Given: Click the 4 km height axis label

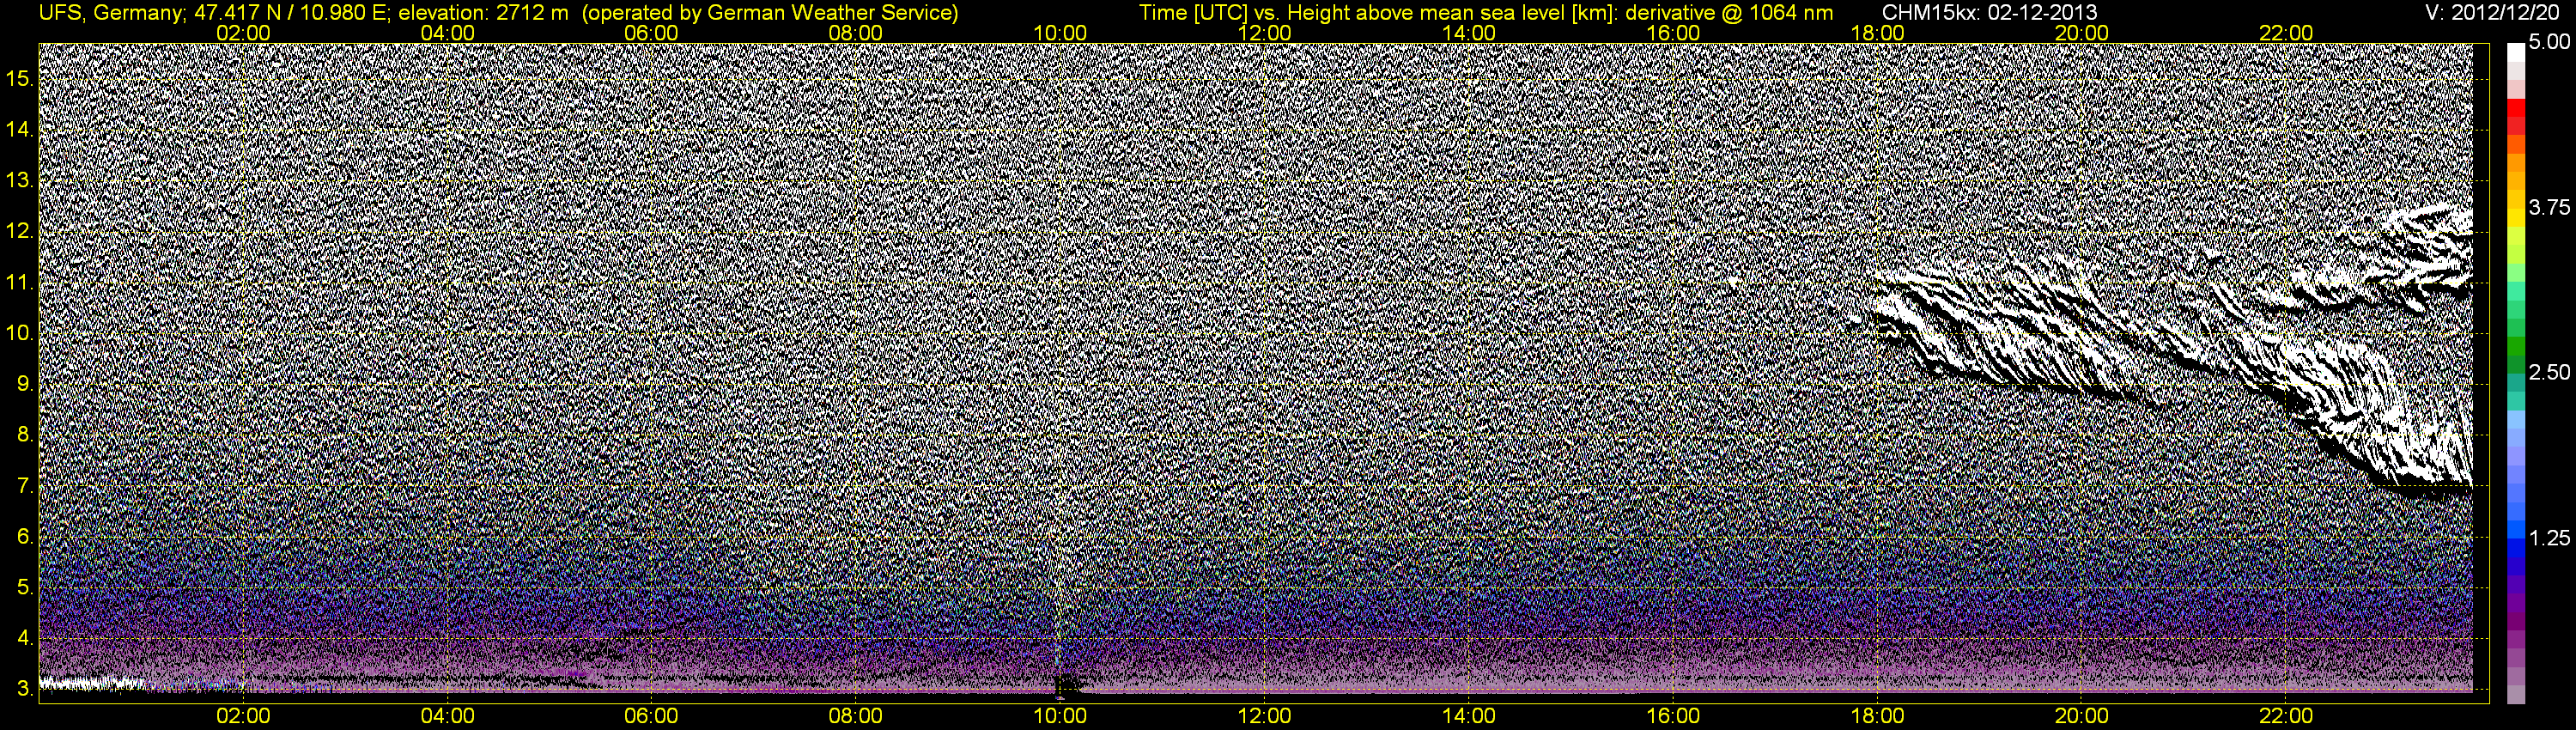Looking at the screenshot, I should [26, 638].
